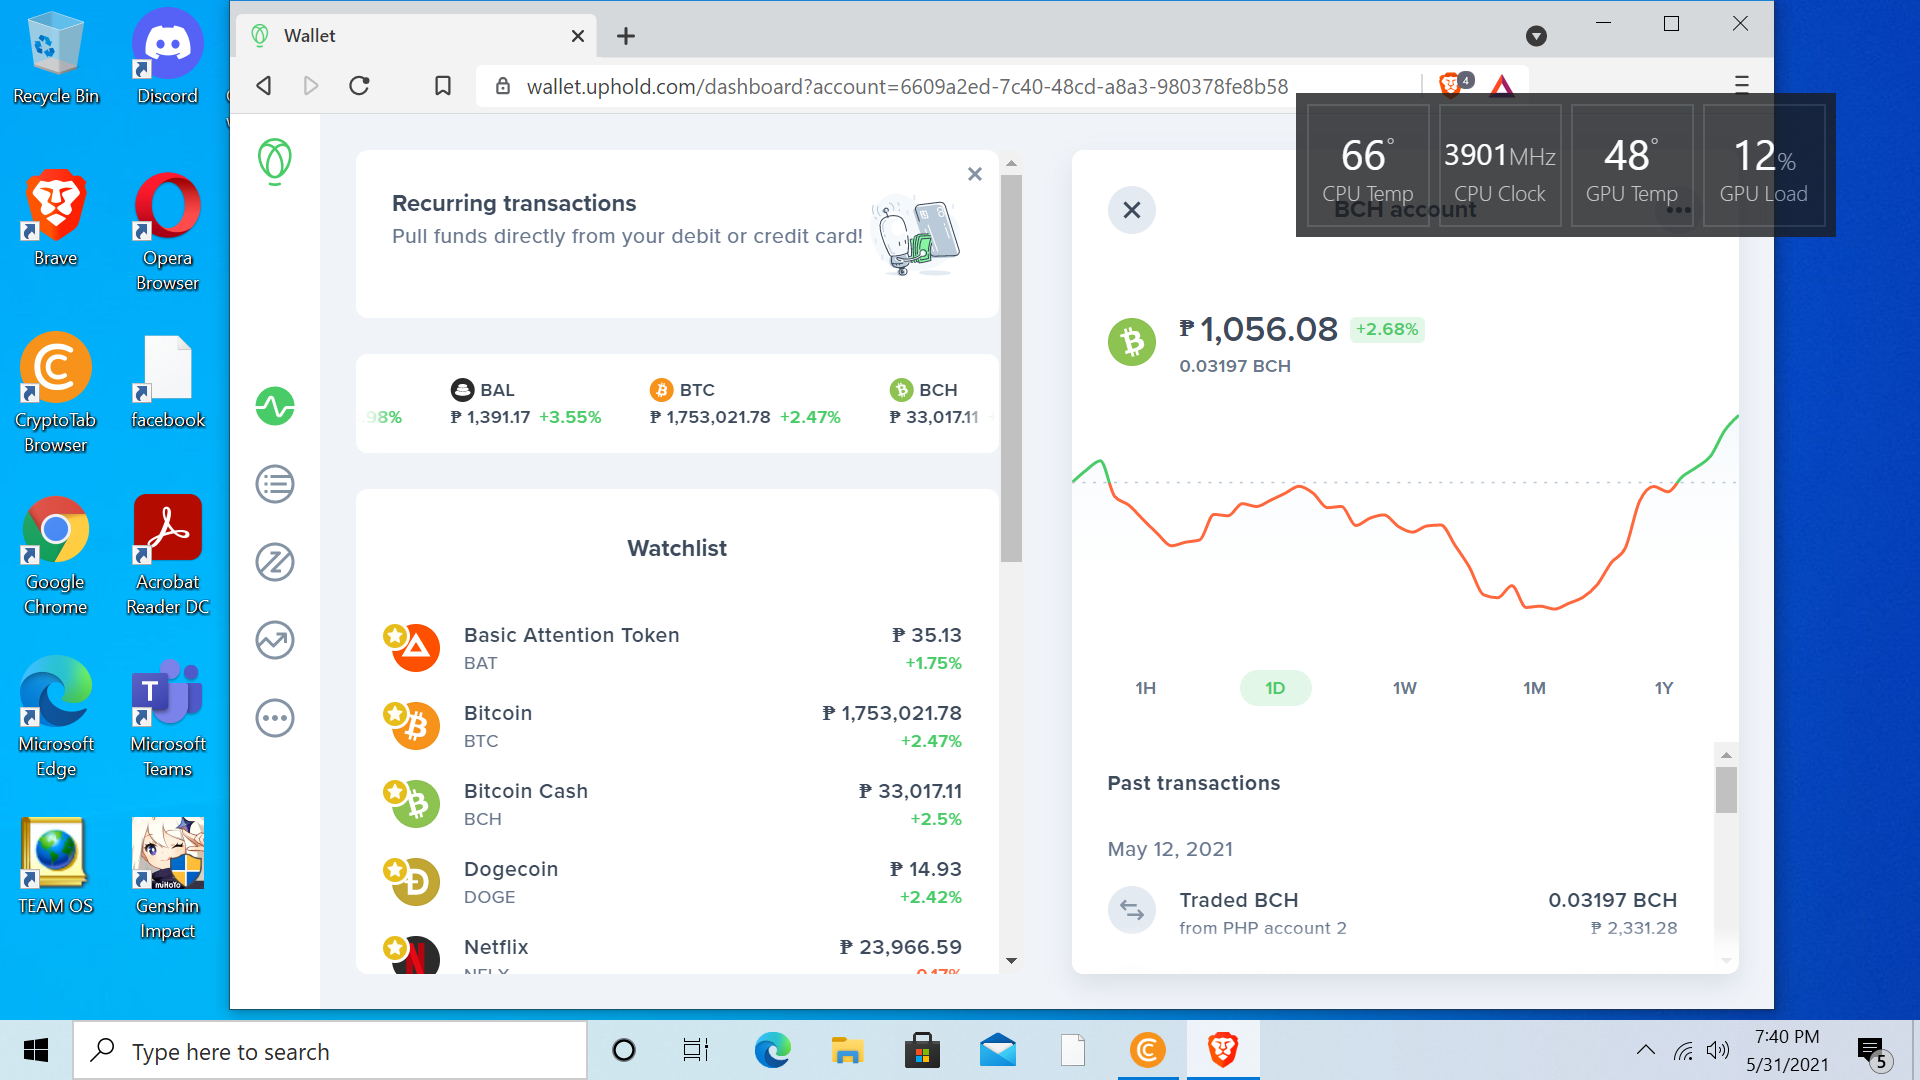Click the Brave Shields icon in address bar

pos(1453,85)
